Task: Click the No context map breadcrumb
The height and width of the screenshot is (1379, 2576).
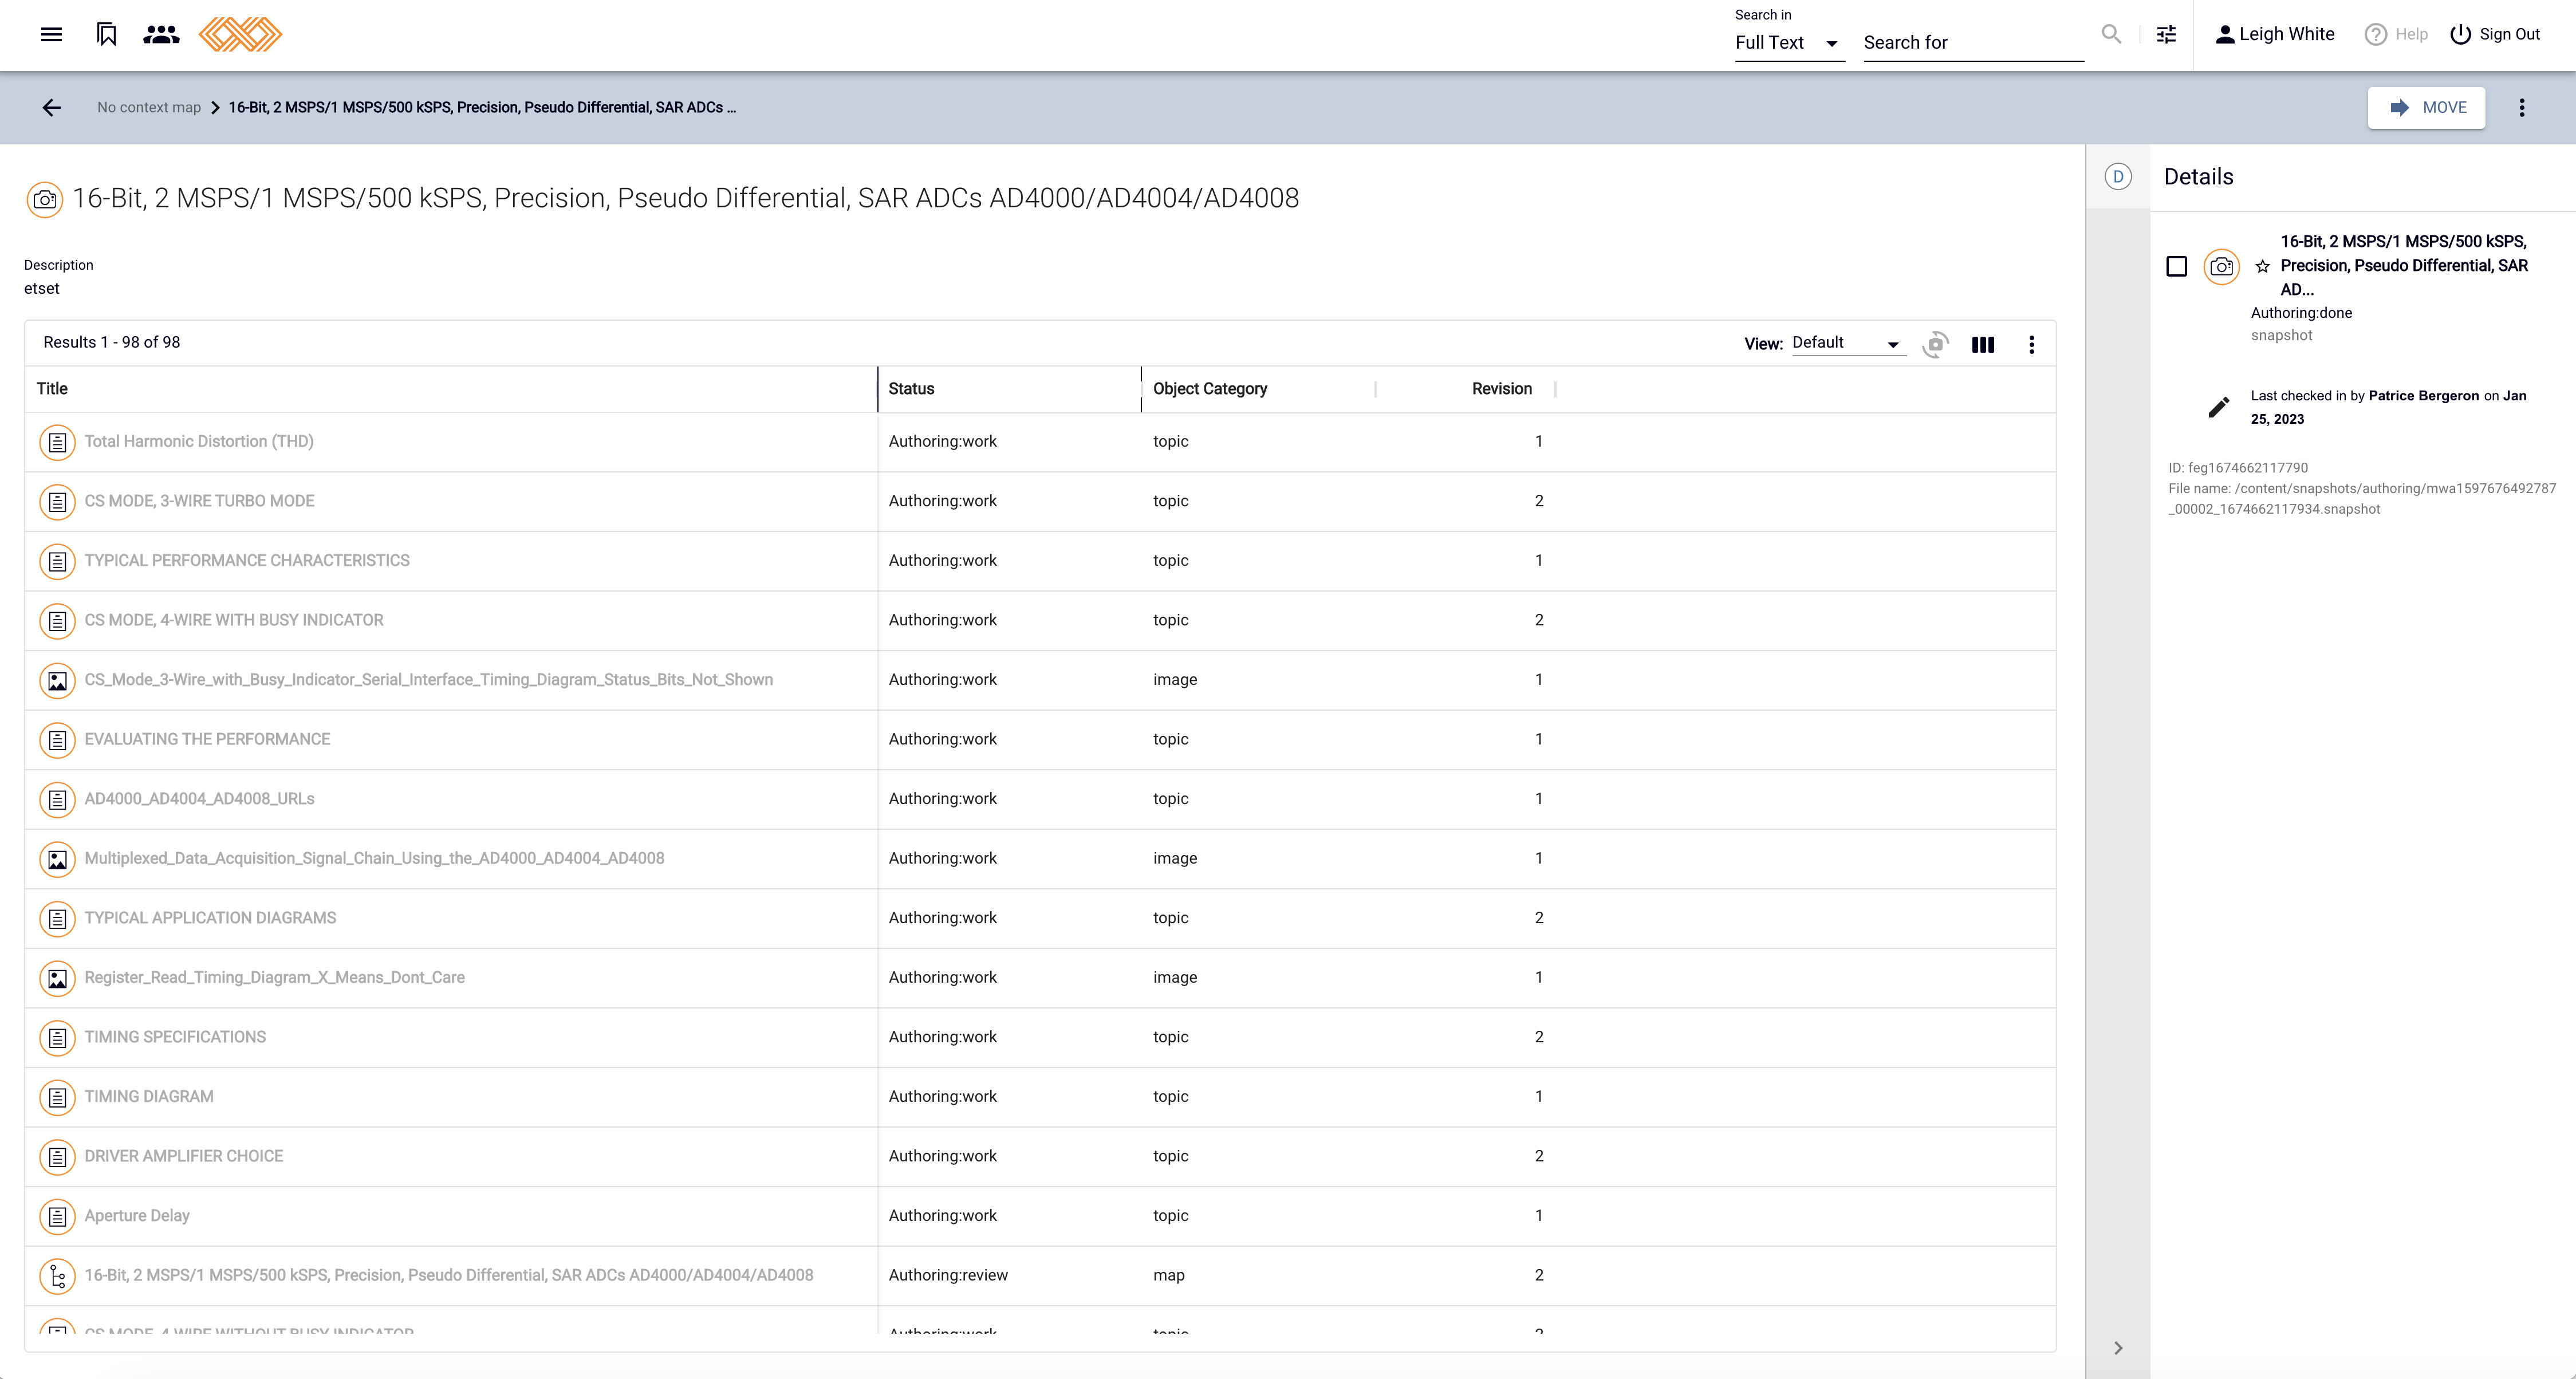Action: (149, 107)
